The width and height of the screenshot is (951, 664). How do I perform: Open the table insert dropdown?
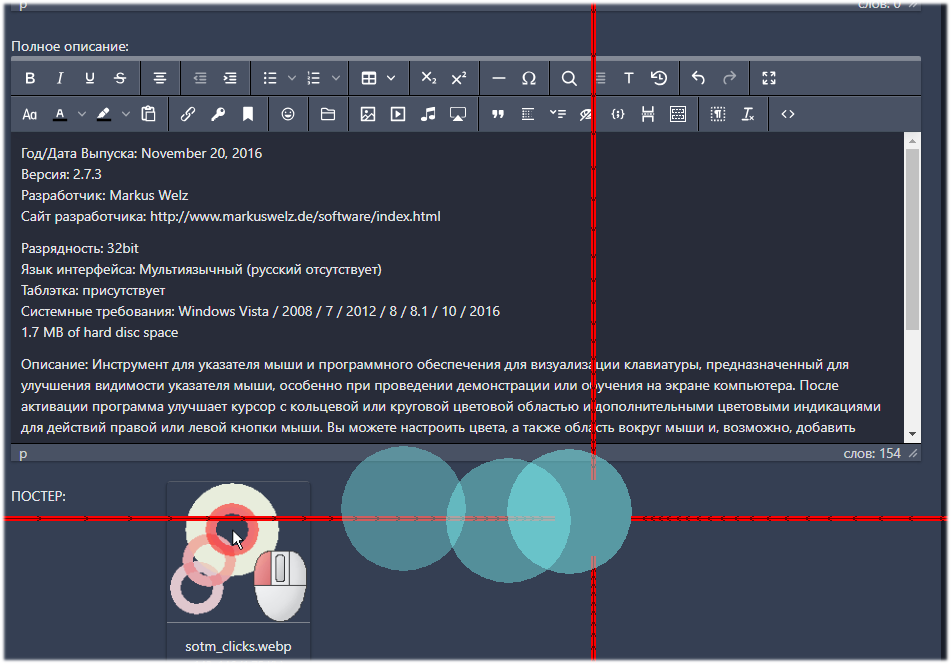(390, 78)
